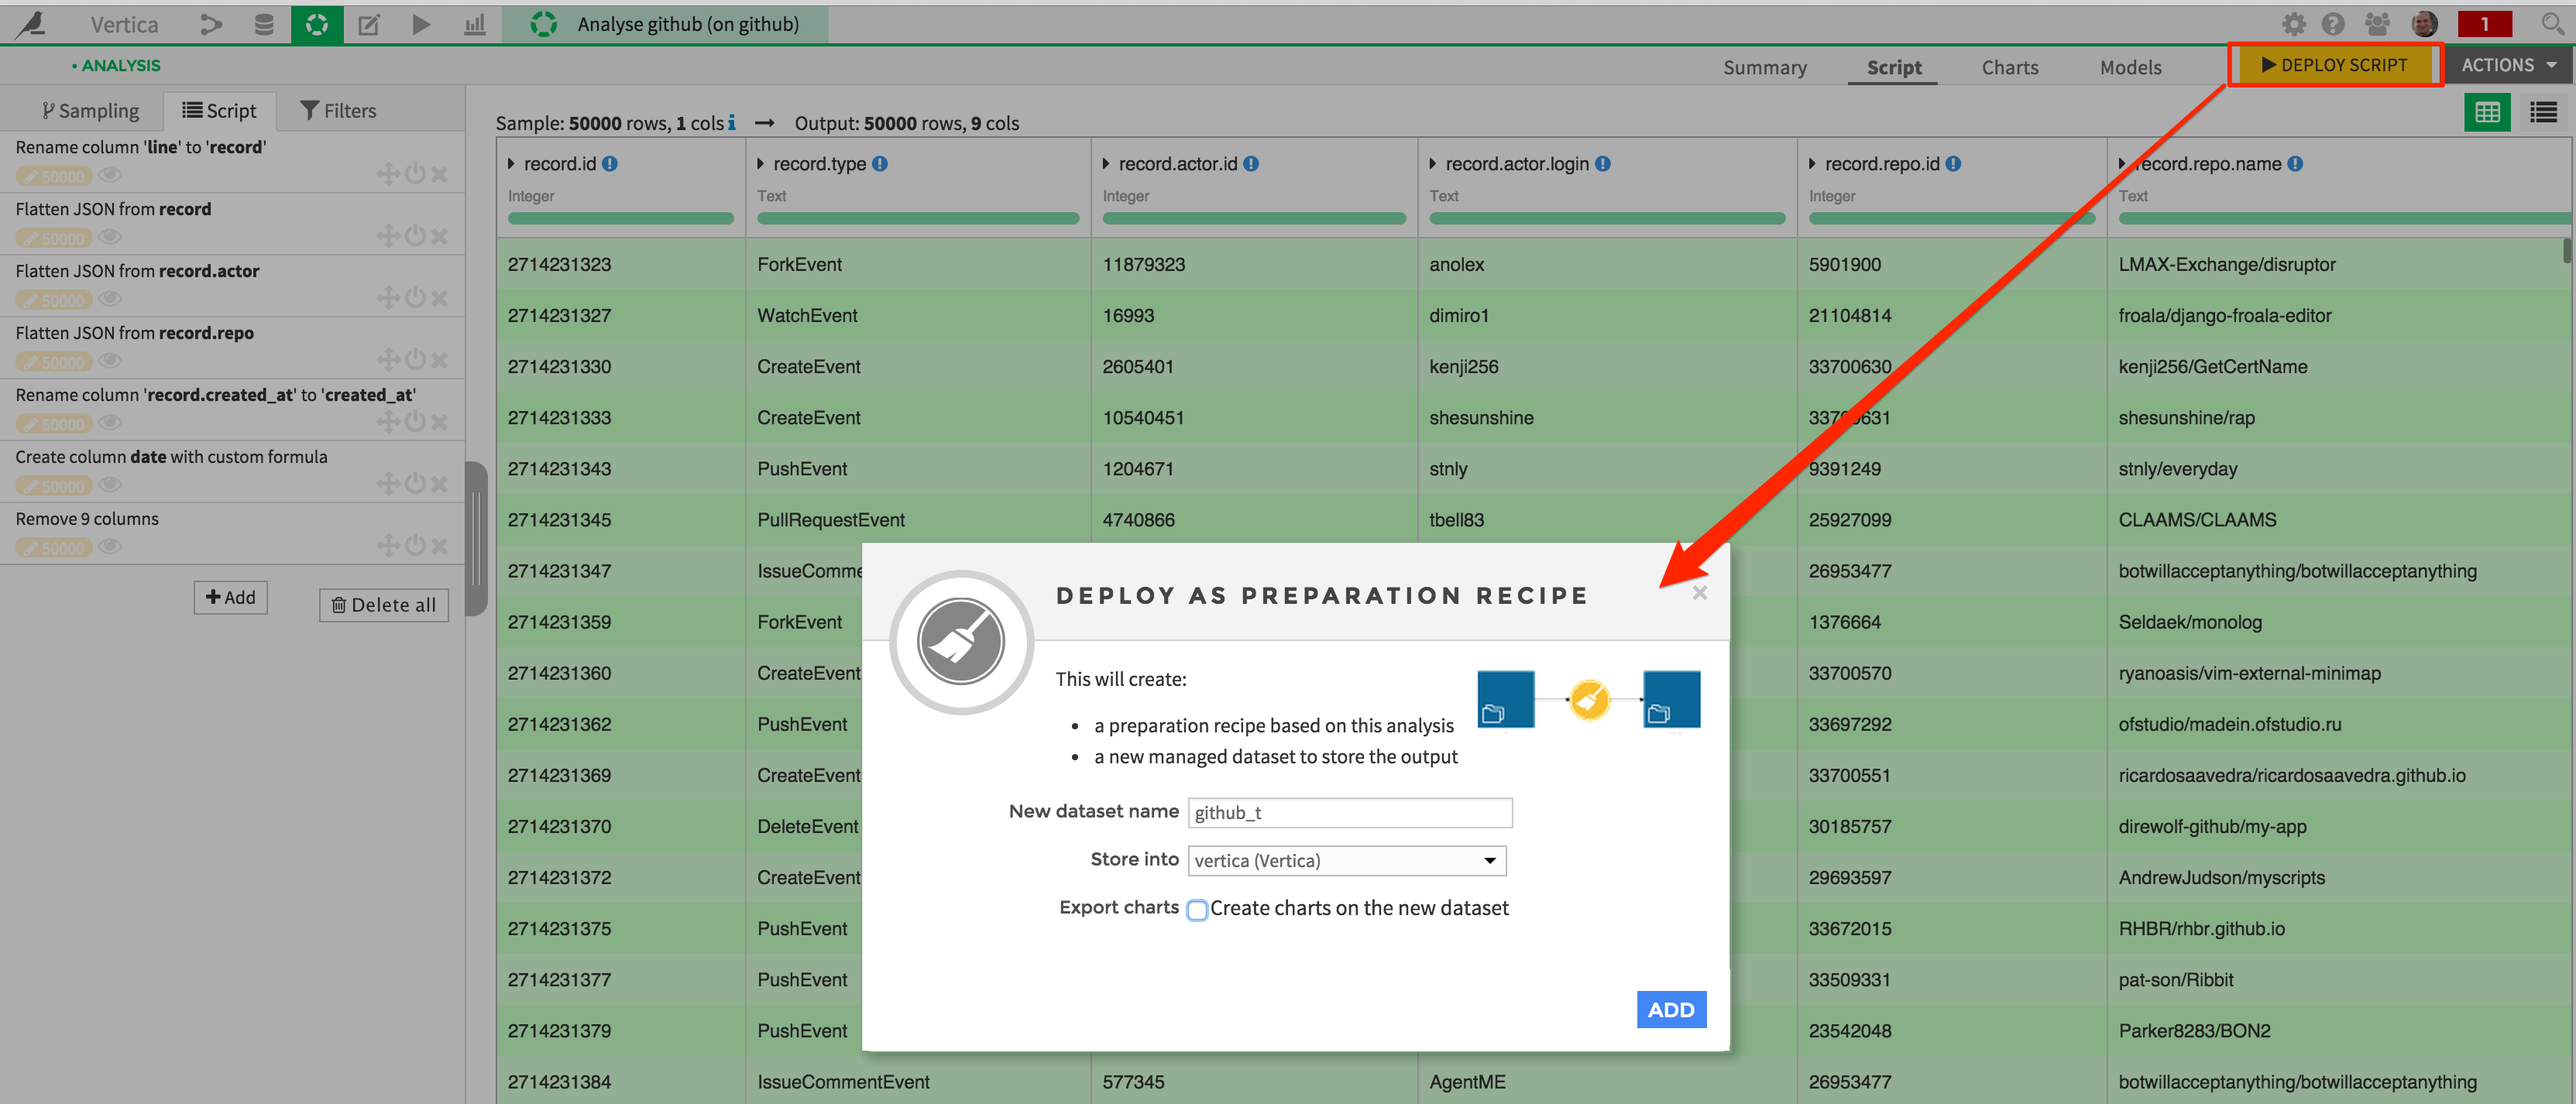2576x1104 pixels.
Task: Open the ACTIONS dropdown menu
Action: (x=2509, y=65)
